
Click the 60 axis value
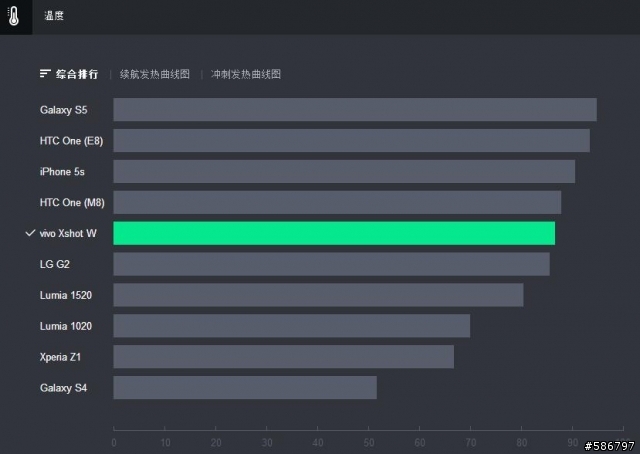(x=420, y=443)
